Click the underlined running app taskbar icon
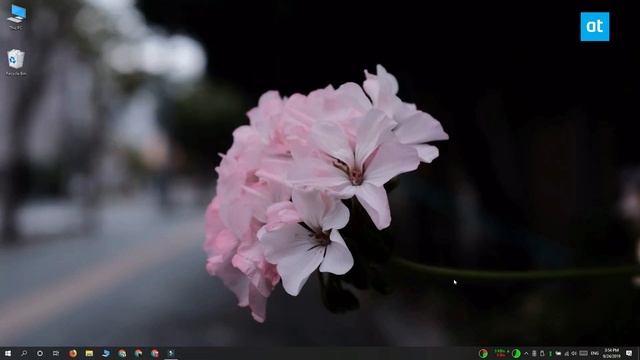 (x=171, y=353)
